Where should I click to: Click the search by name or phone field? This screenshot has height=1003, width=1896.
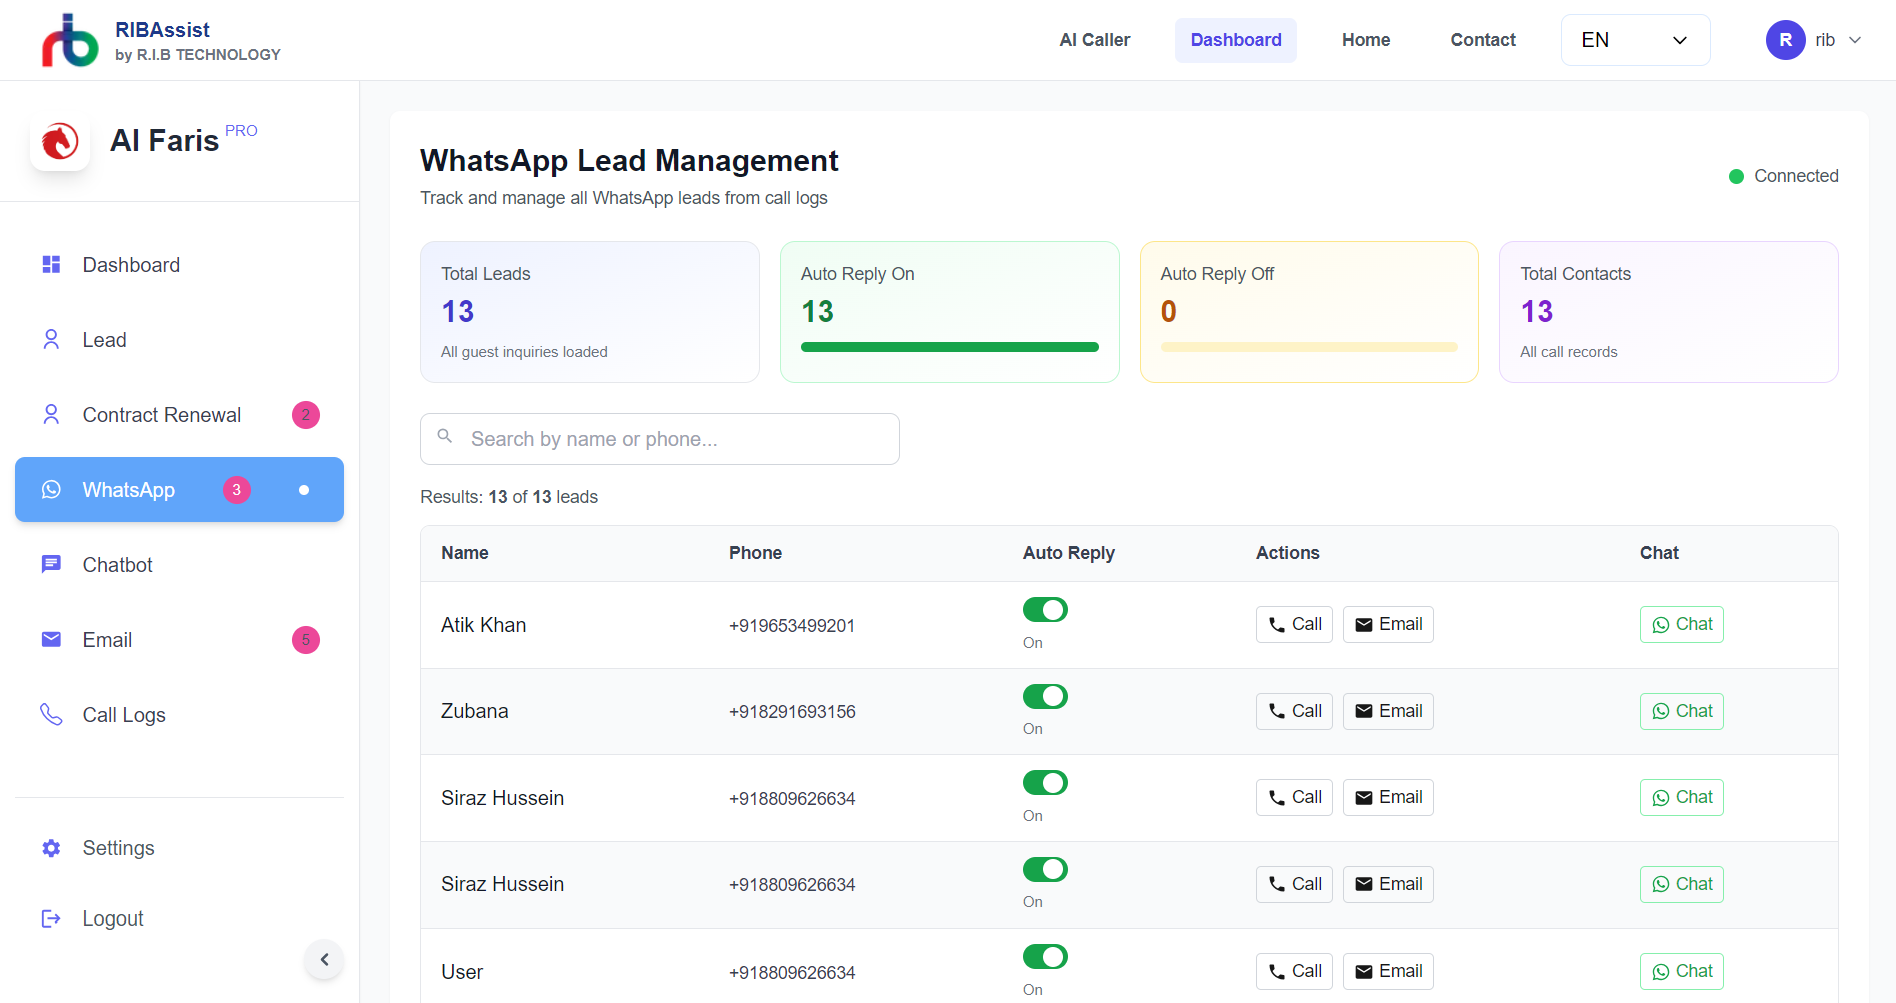tap(660, 439)
